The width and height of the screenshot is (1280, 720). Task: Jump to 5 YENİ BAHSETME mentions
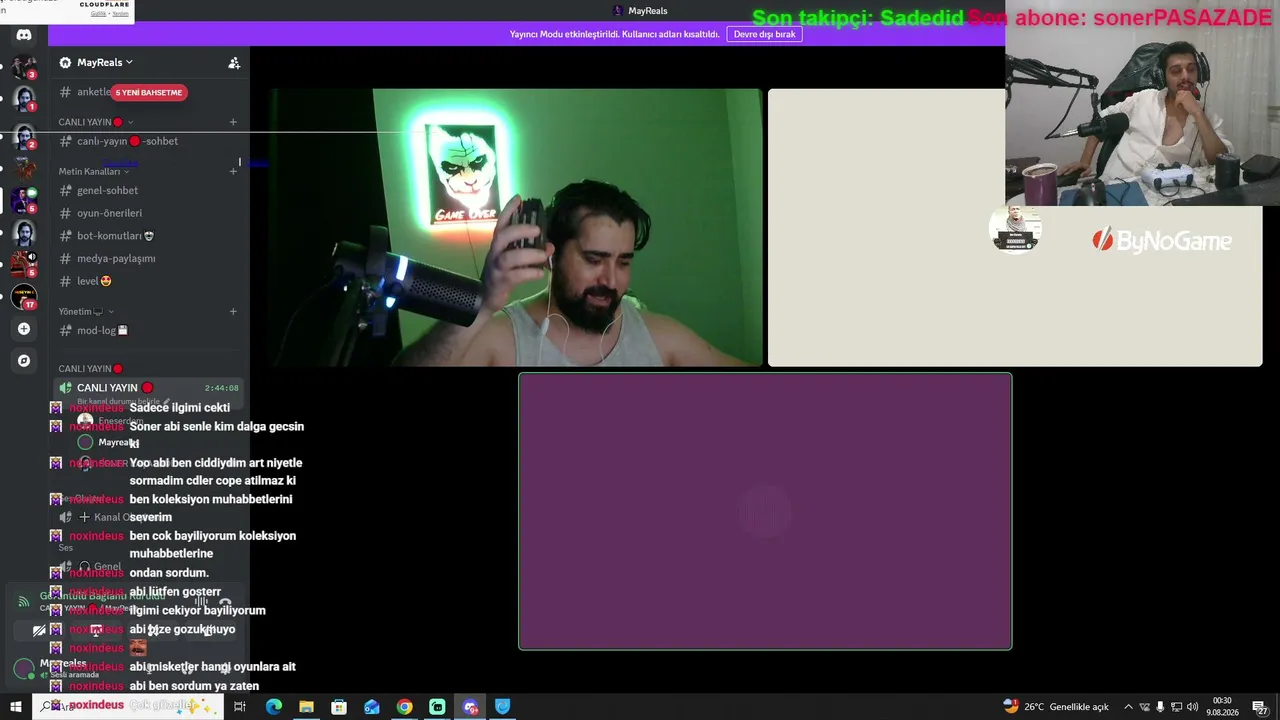tap(149, 92)
